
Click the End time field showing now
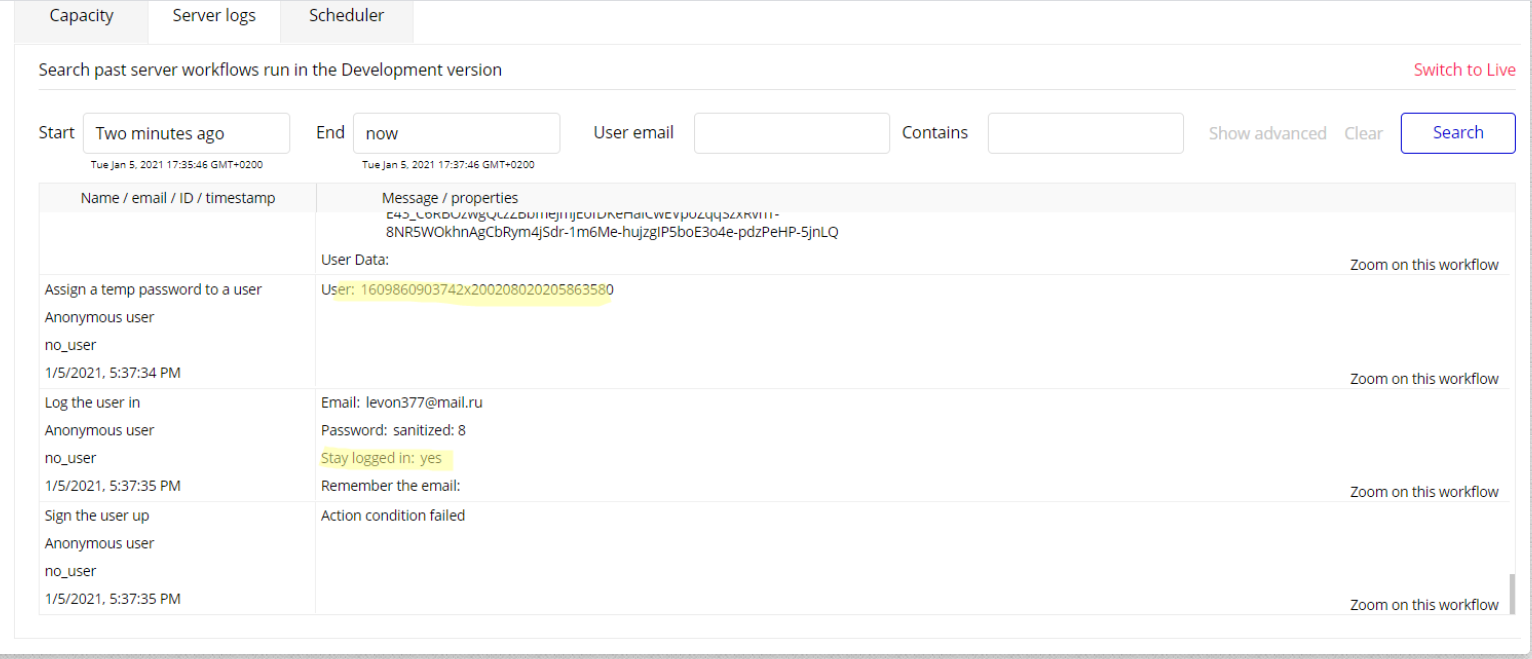[x=456, y=133]
